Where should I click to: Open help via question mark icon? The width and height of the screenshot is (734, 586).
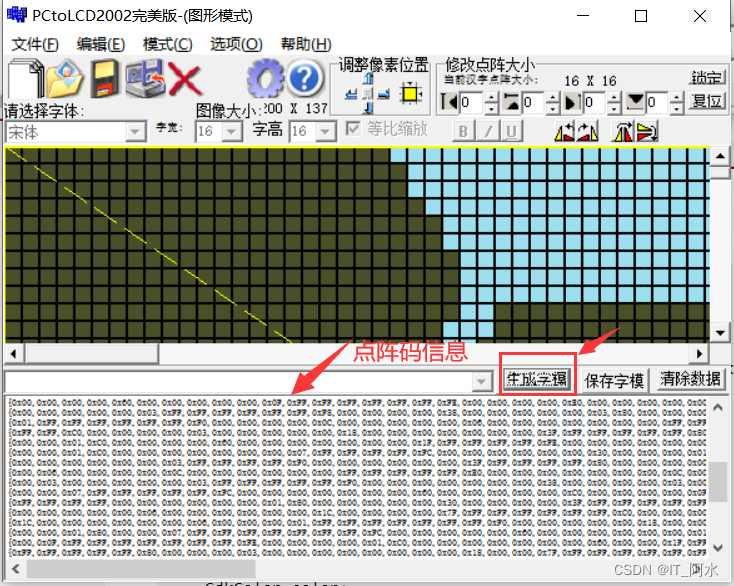point(305,78)
